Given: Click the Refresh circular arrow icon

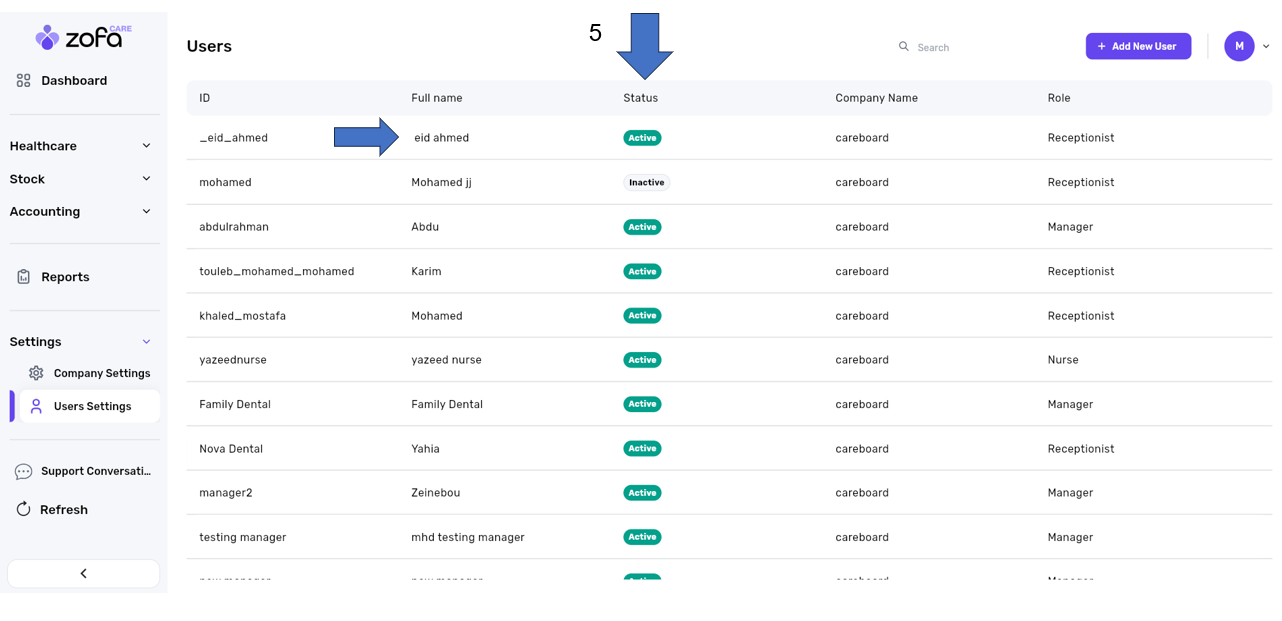Looking at the screenshot, I should click(x=24, y=510).
